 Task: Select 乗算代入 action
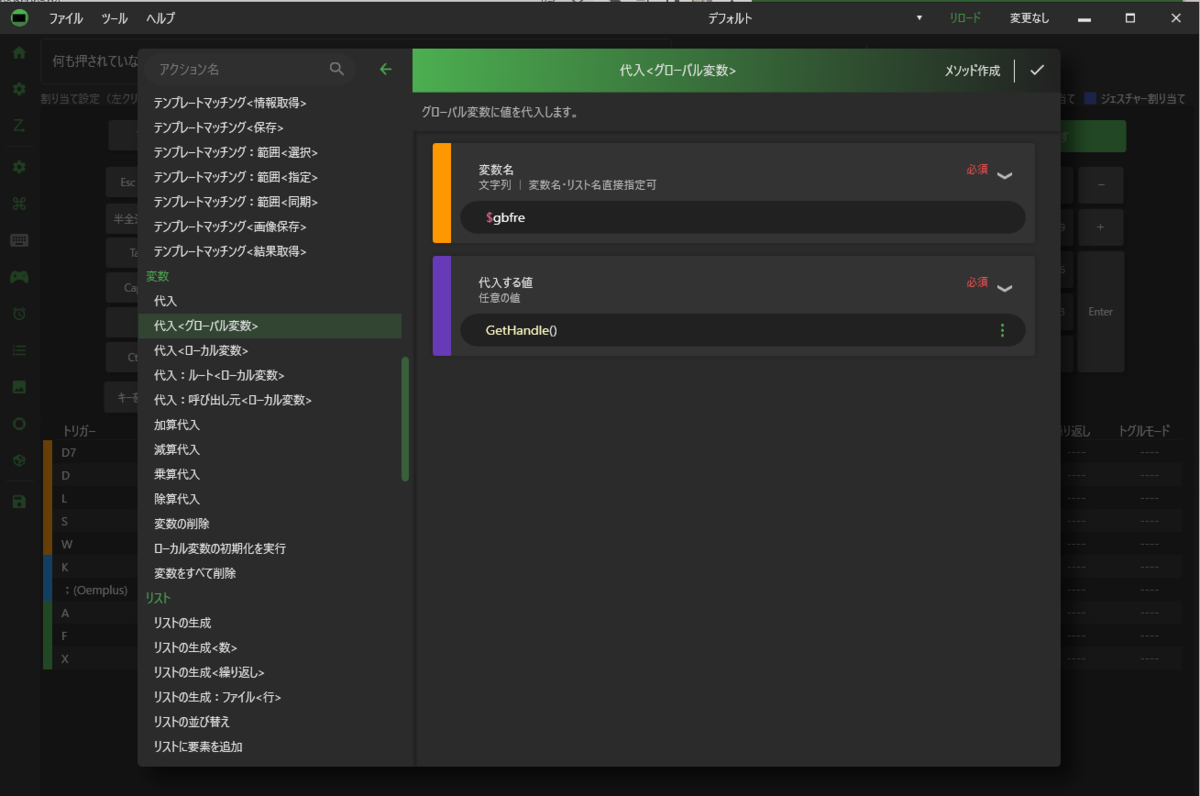pyautogui.click(x=270, y=474)
